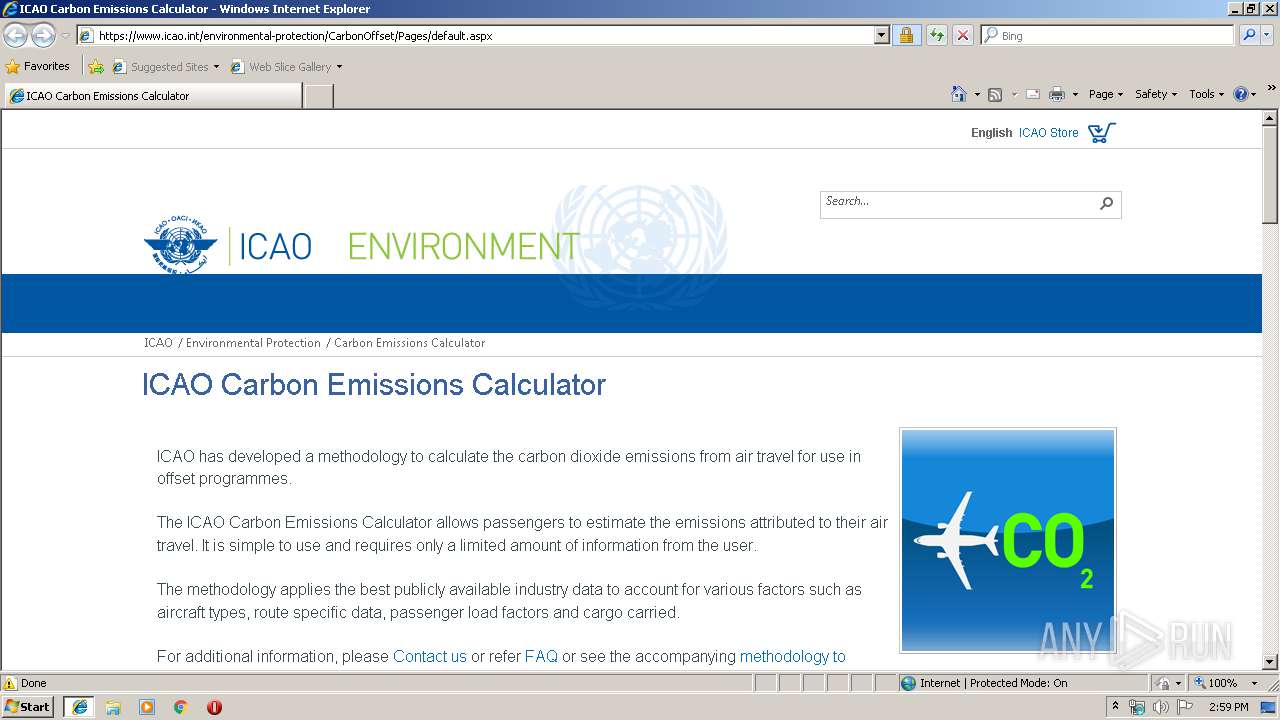This screenshot has width=1280, height=720.
Task: Click the Read Mail envelope icon
Action: coord(1033,94)
